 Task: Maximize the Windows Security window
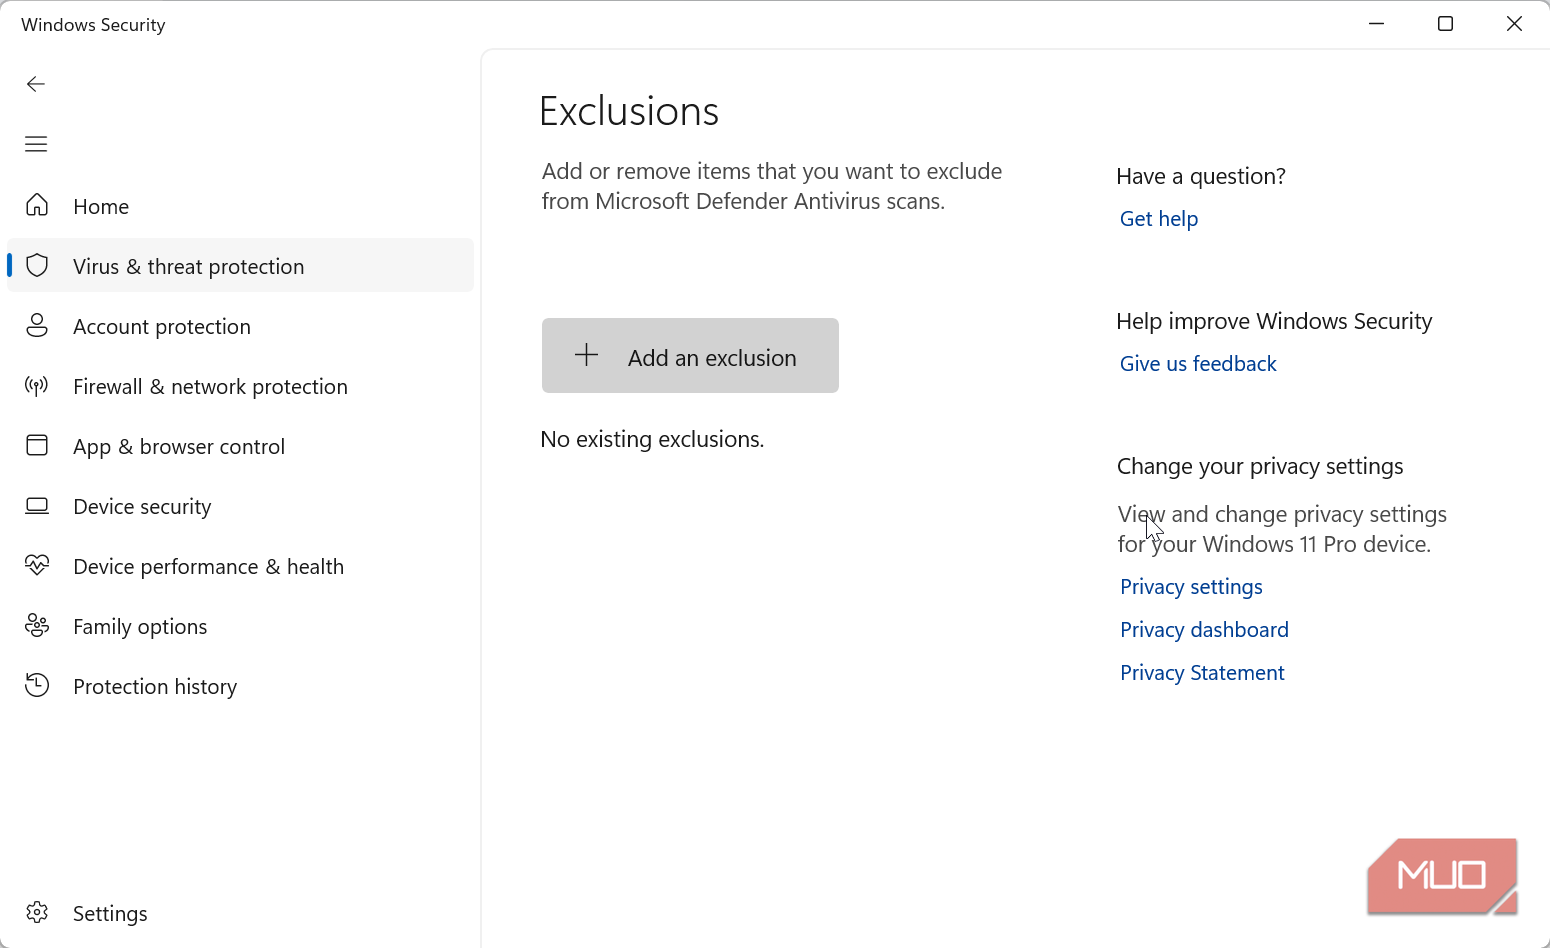tap(1445, 24)
